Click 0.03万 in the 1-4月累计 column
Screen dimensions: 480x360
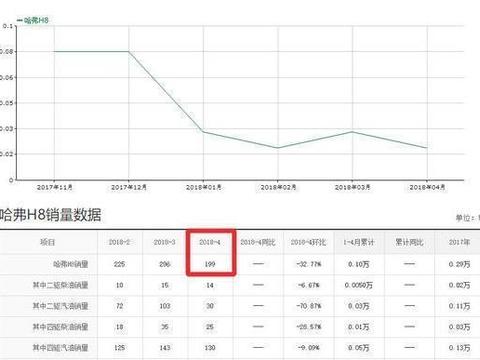click(359, 306)
